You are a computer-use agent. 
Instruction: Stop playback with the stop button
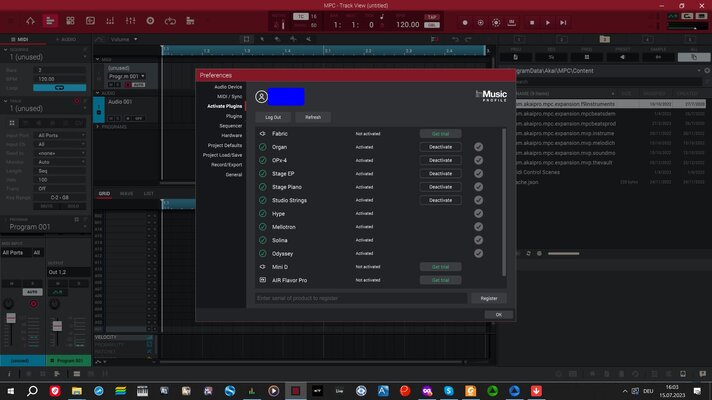coord(532,23)
